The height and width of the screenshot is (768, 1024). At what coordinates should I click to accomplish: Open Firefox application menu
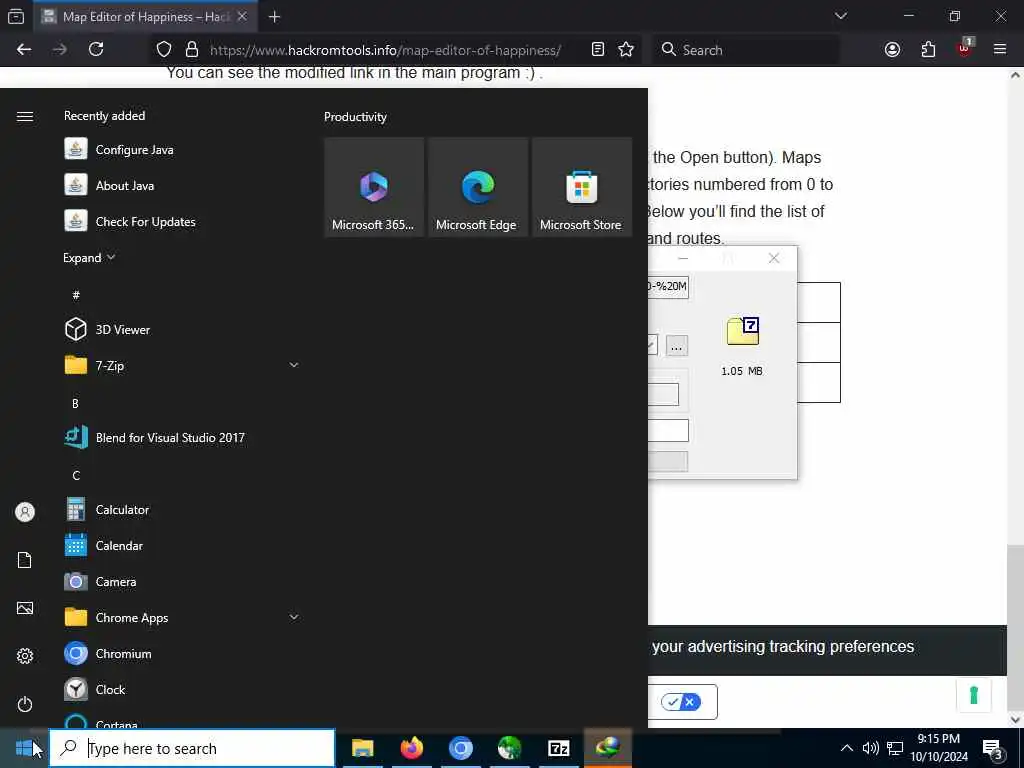[1000, 50]
